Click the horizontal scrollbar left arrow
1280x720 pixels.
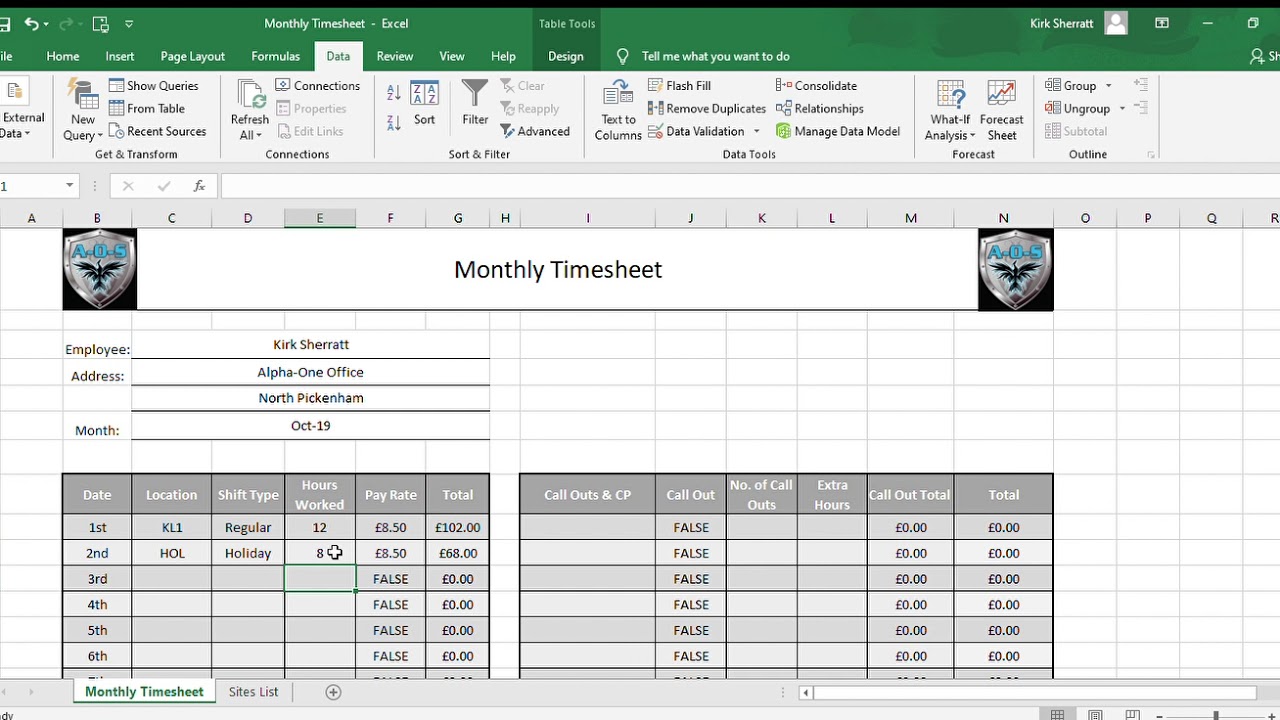[x=806, y=692]
